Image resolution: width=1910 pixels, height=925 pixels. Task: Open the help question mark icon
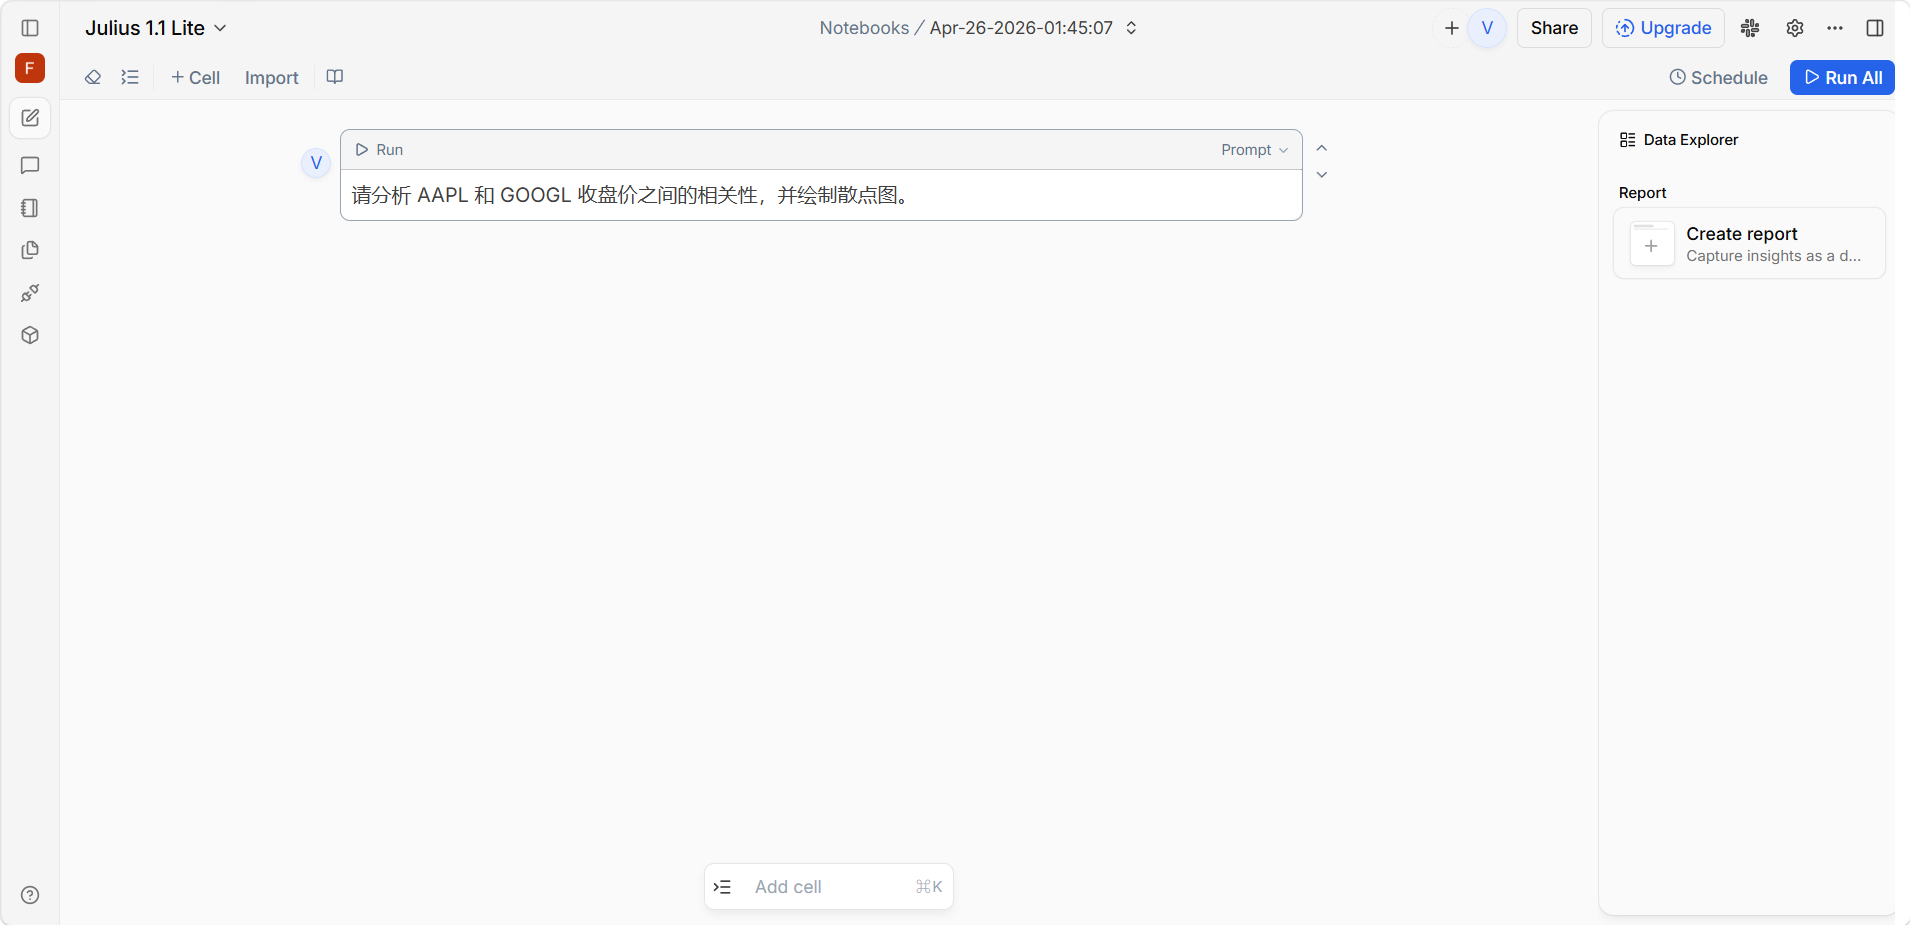(x=30, y=895)
